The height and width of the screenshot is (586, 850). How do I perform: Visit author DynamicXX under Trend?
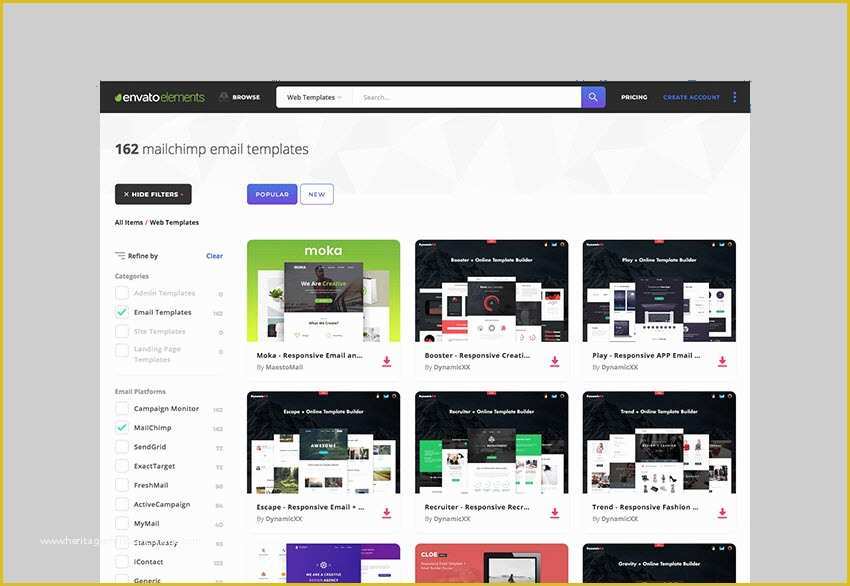click(x=620, y=519)
